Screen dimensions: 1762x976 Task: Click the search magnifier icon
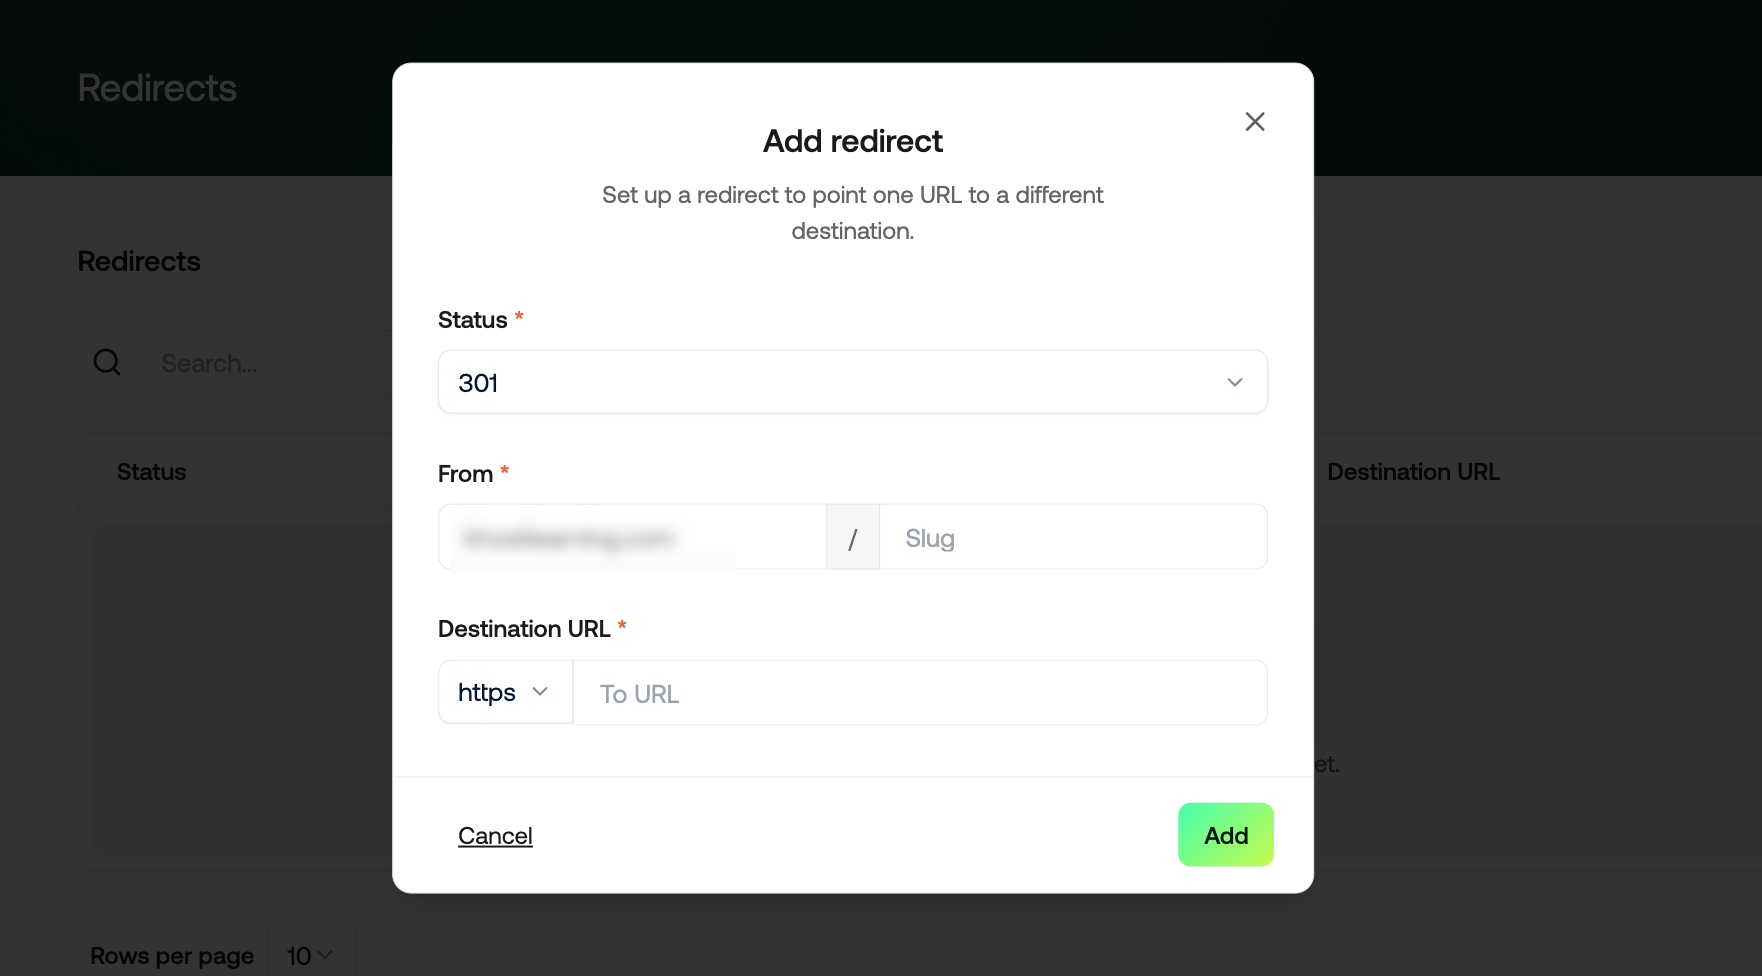107,362
